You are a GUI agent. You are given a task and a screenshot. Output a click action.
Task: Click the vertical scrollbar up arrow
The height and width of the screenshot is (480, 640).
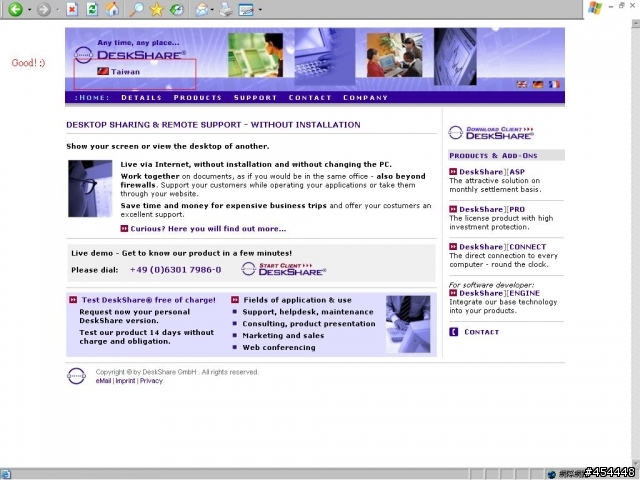tap(636, 24)
